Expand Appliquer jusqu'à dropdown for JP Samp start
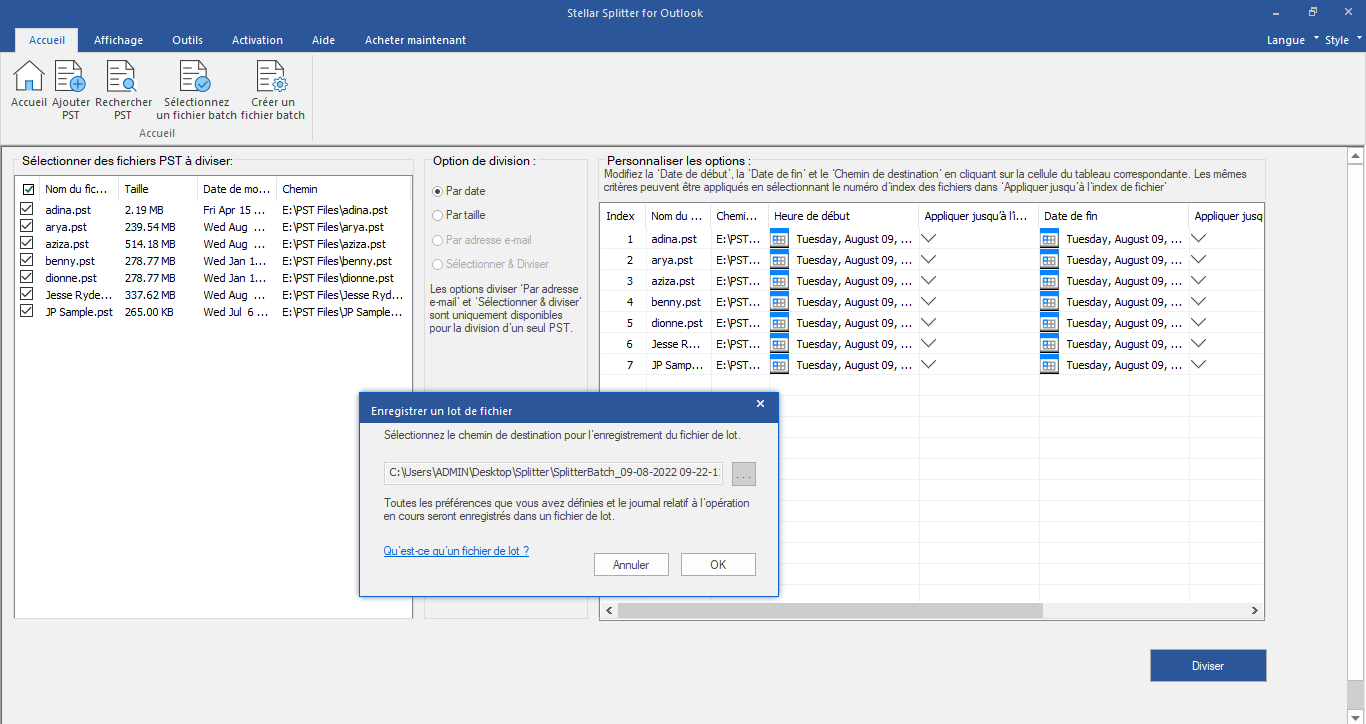This screenshot has width=1366, height=724. pos(929,365)
